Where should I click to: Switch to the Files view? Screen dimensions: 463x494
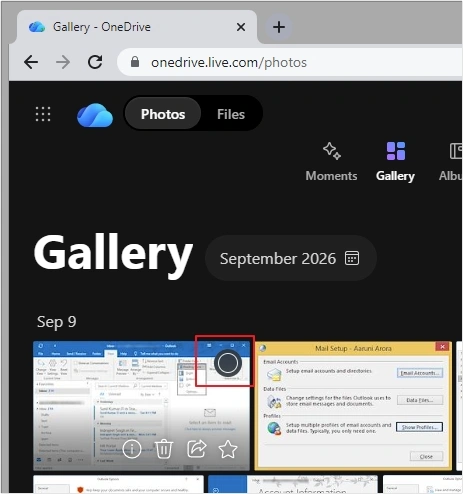[231, 114]
